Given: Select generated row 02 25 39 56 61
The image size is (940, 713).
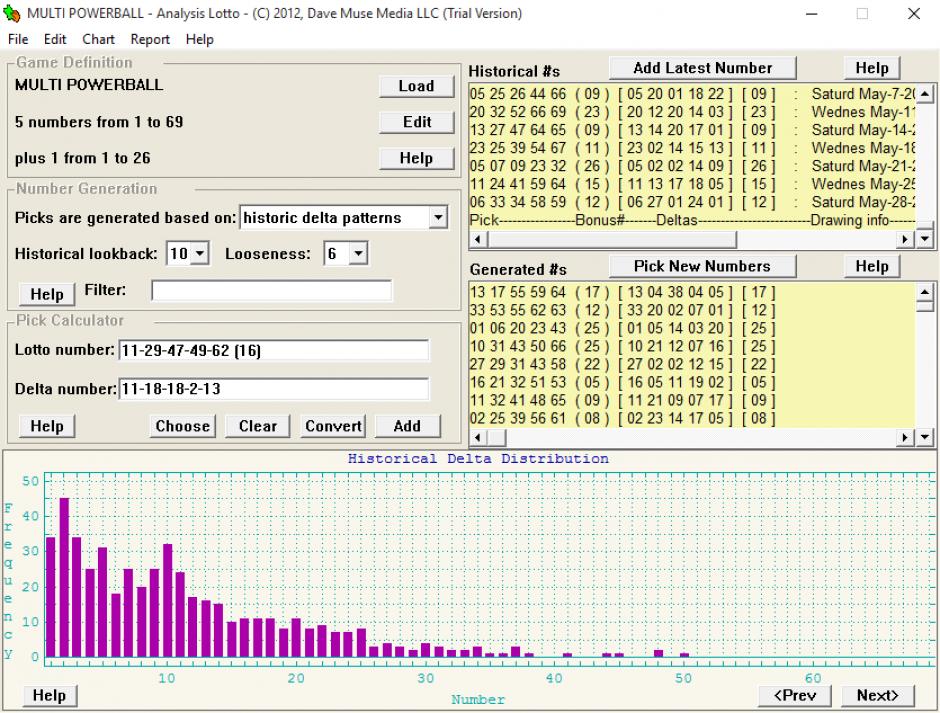Looking at the screenshot, I should [x=692, y=419].
